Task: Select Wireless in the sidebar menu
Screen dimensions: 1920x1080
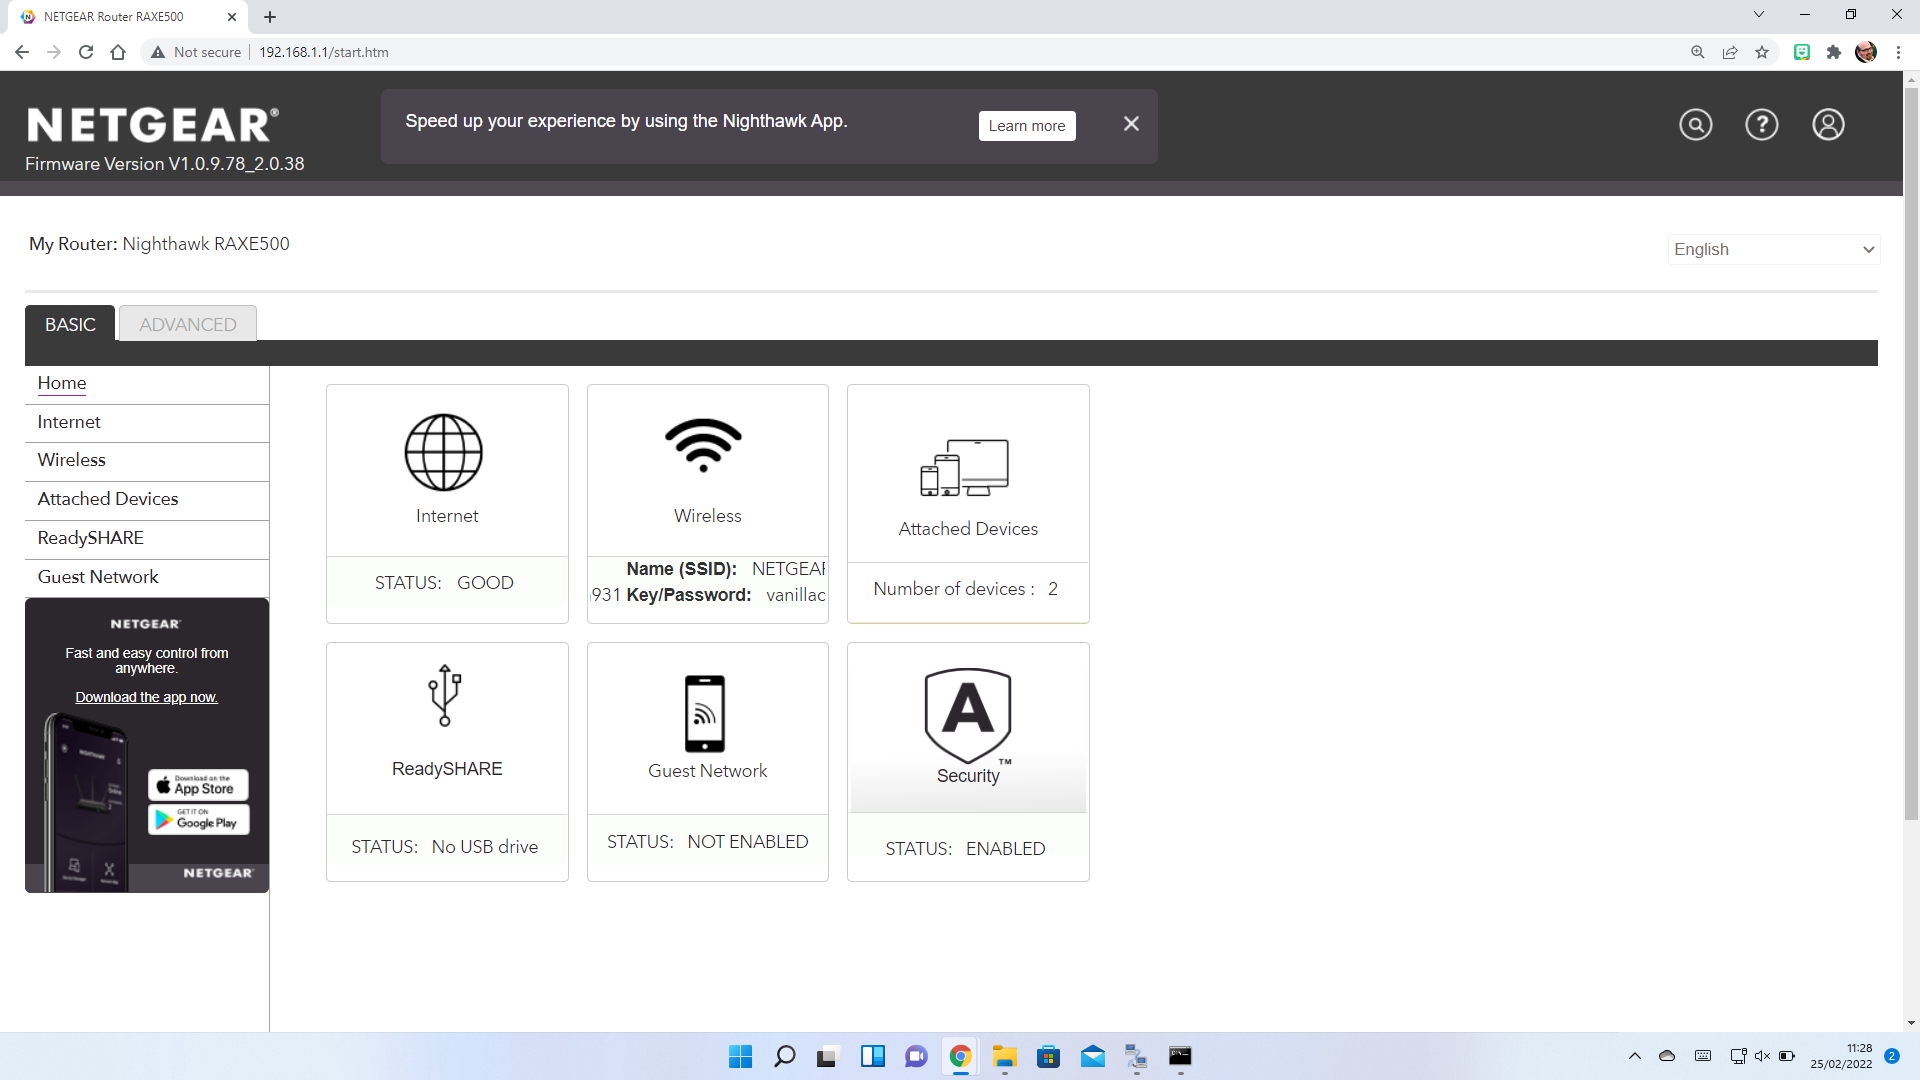Action: tap(72, 460)
